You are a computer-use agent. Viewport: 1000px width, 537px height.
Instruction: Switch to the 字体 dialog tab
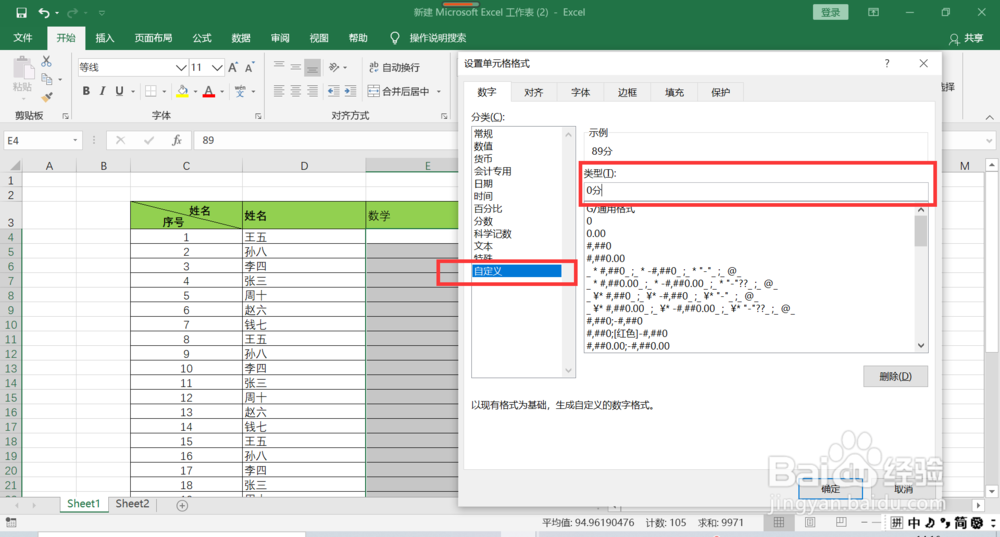580,92
